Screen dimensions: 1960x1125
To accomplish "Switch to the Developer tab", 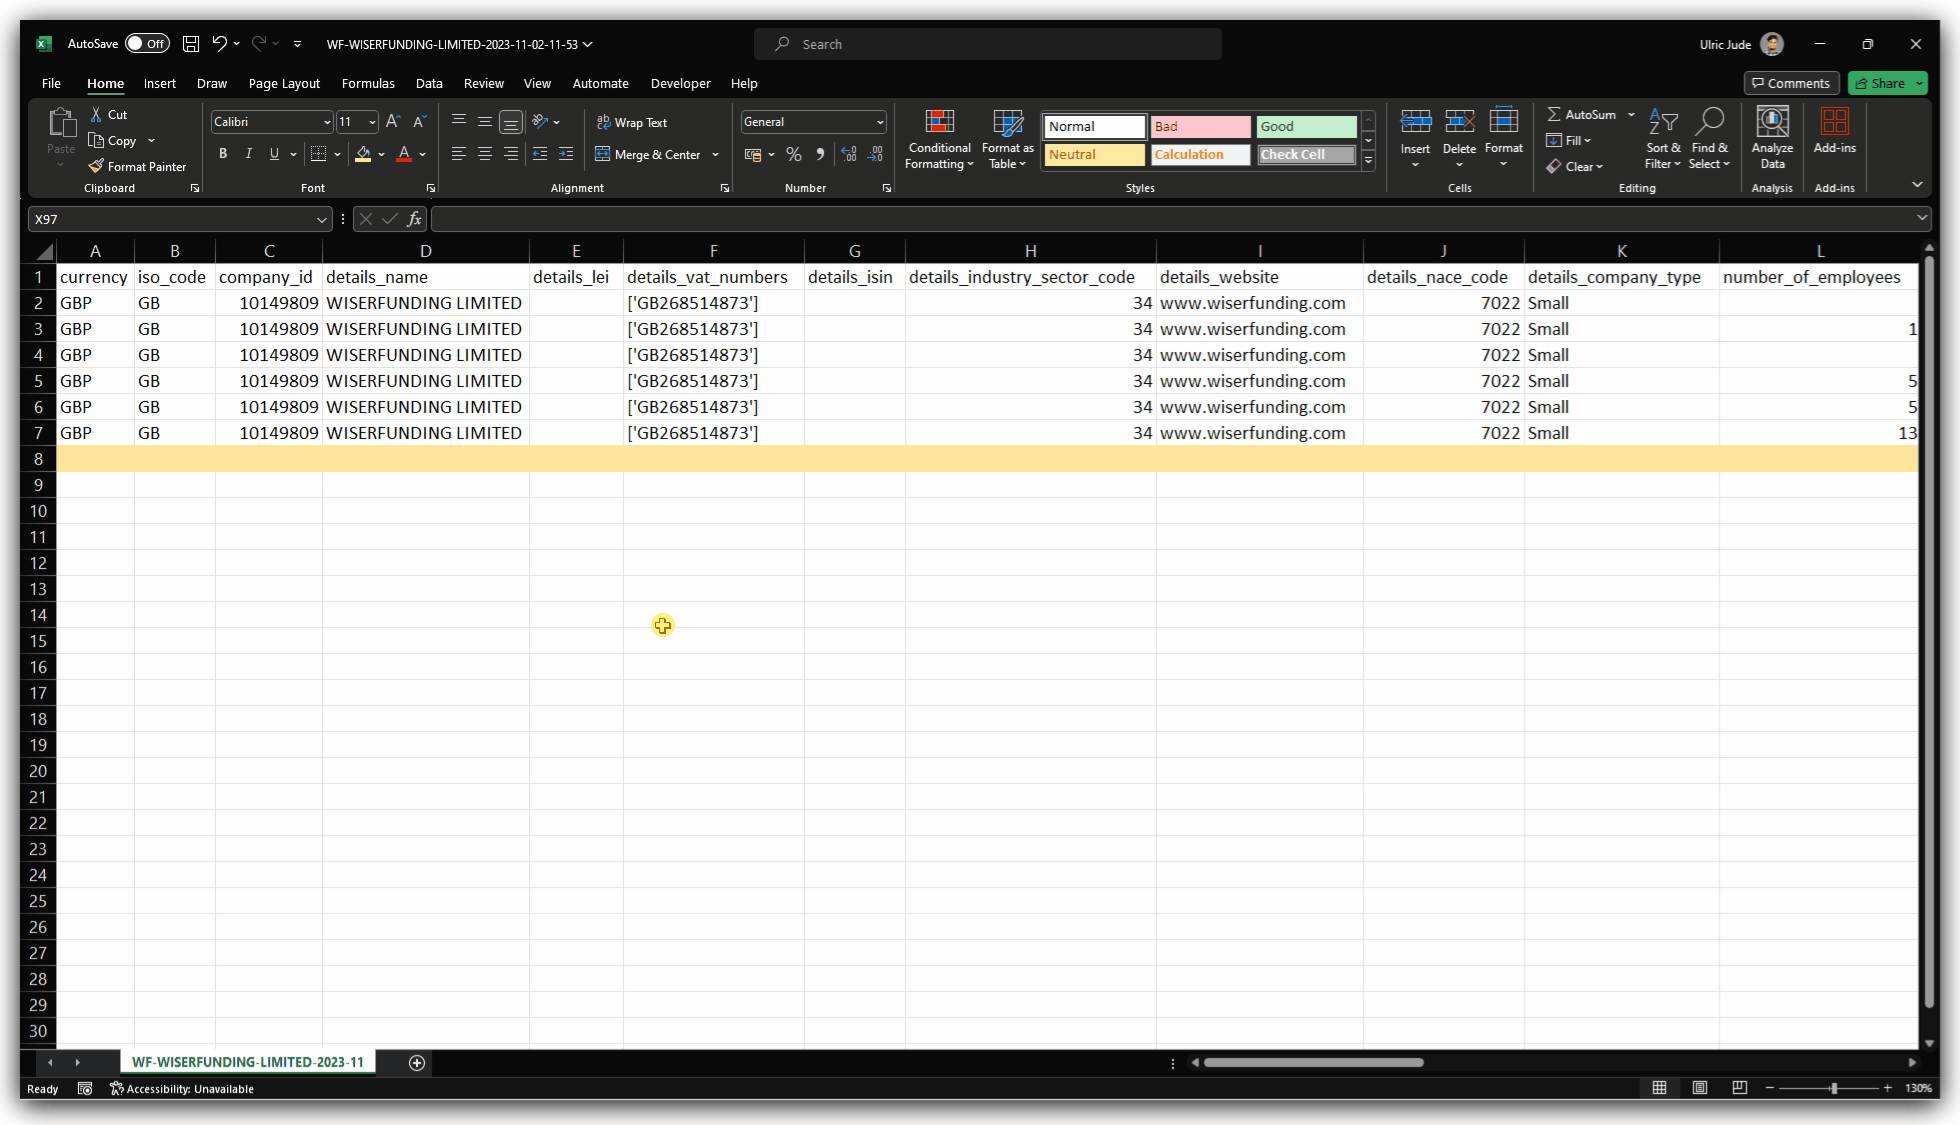I will pyautogui.click(x=680, y=84).
